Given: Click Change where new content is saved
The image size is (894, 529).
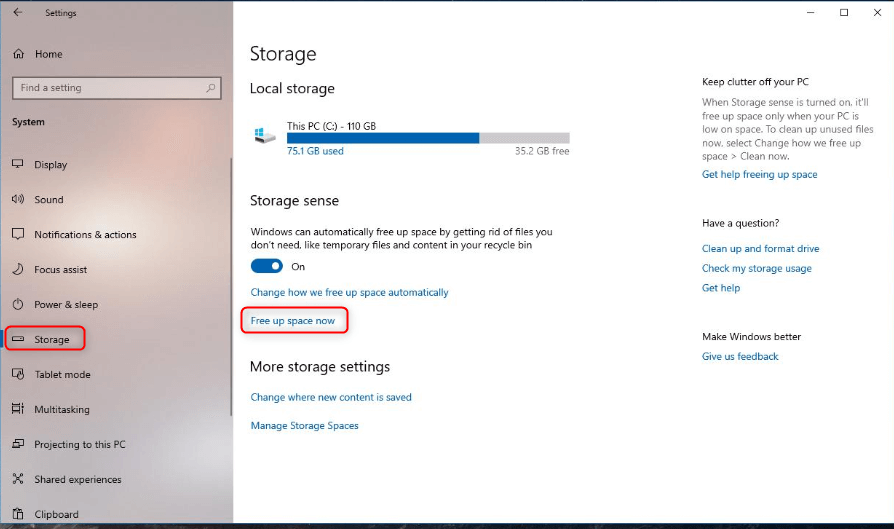Looking at the screenshot, I should point(331,397).
